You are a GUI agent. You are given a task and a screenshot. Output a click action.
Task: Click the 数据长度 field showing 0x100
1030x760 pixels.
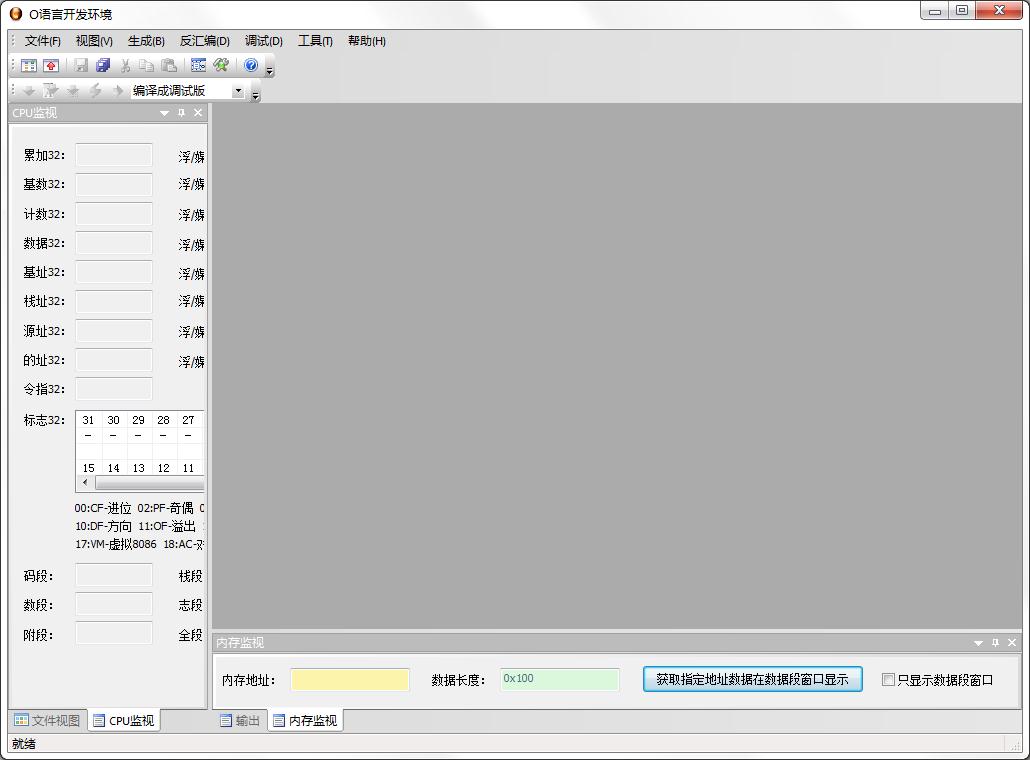[560, 679]
